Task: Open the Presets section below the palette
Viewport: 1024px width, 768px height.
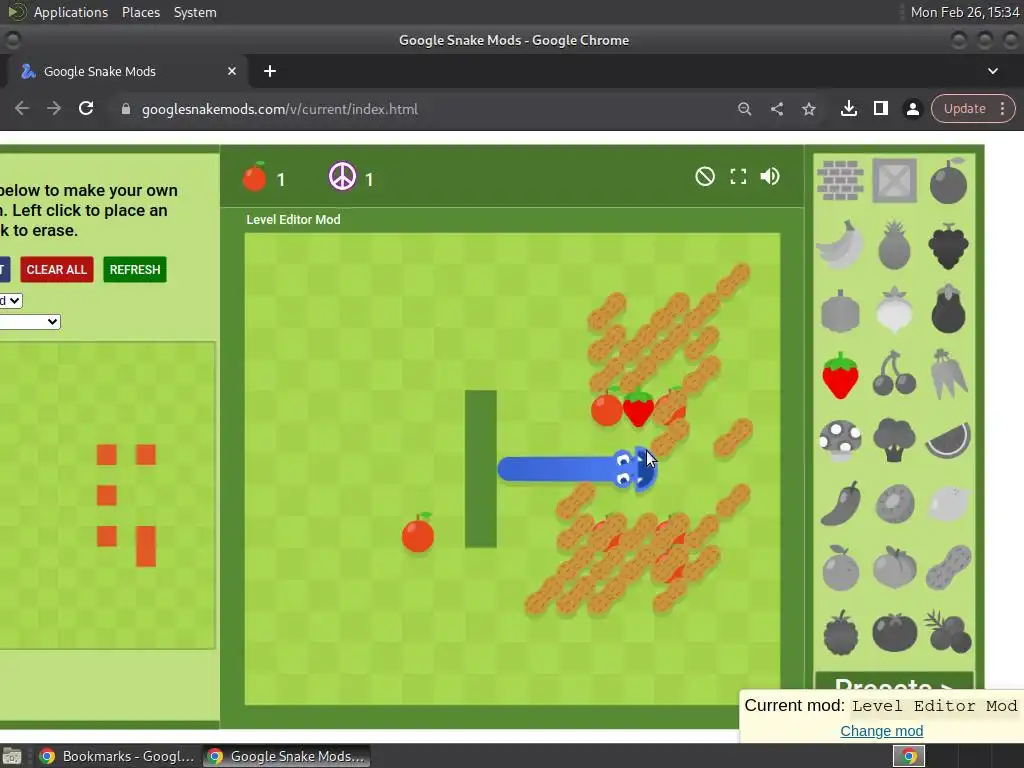Action: point(893,684)
